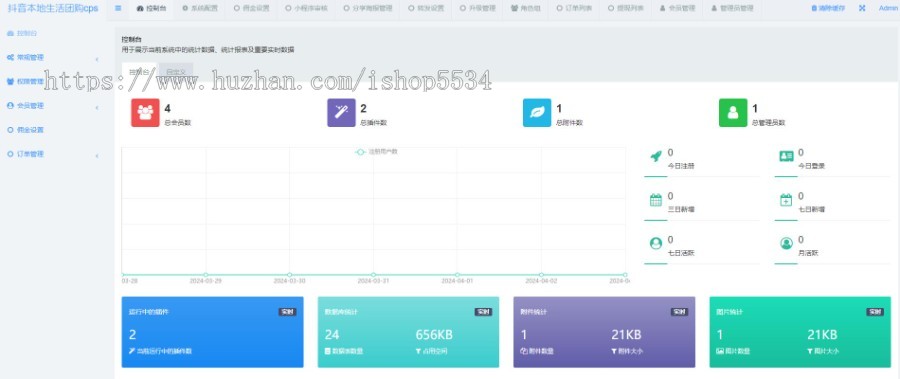900x379 pixels.
Task: Open 权限管理 in the sidebar
Action: (30, 82)
